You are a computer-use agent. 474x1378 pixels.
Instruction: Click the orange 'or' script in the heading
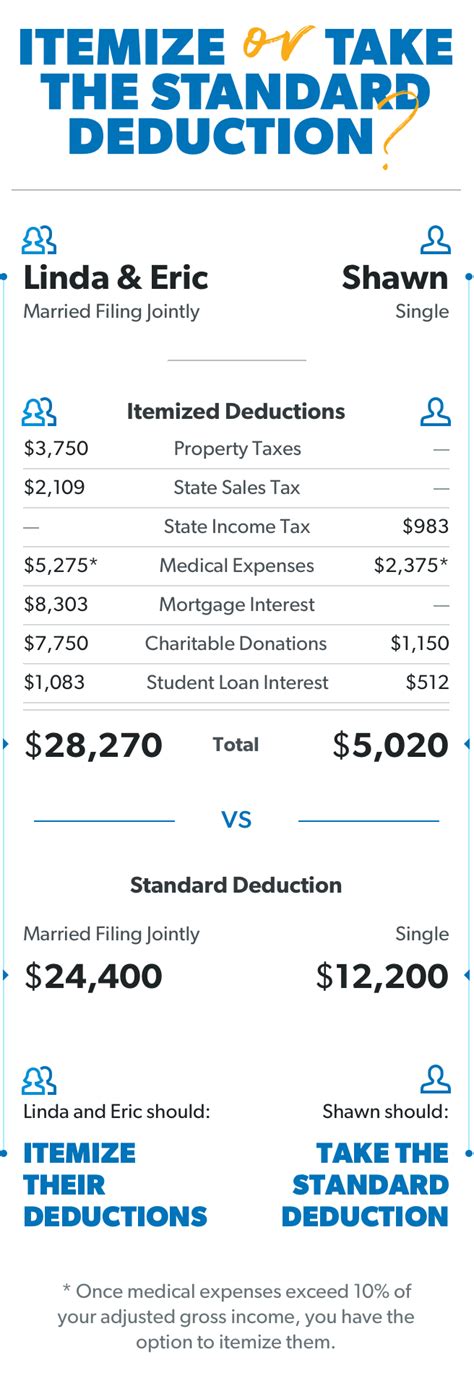tap(276, 45)
